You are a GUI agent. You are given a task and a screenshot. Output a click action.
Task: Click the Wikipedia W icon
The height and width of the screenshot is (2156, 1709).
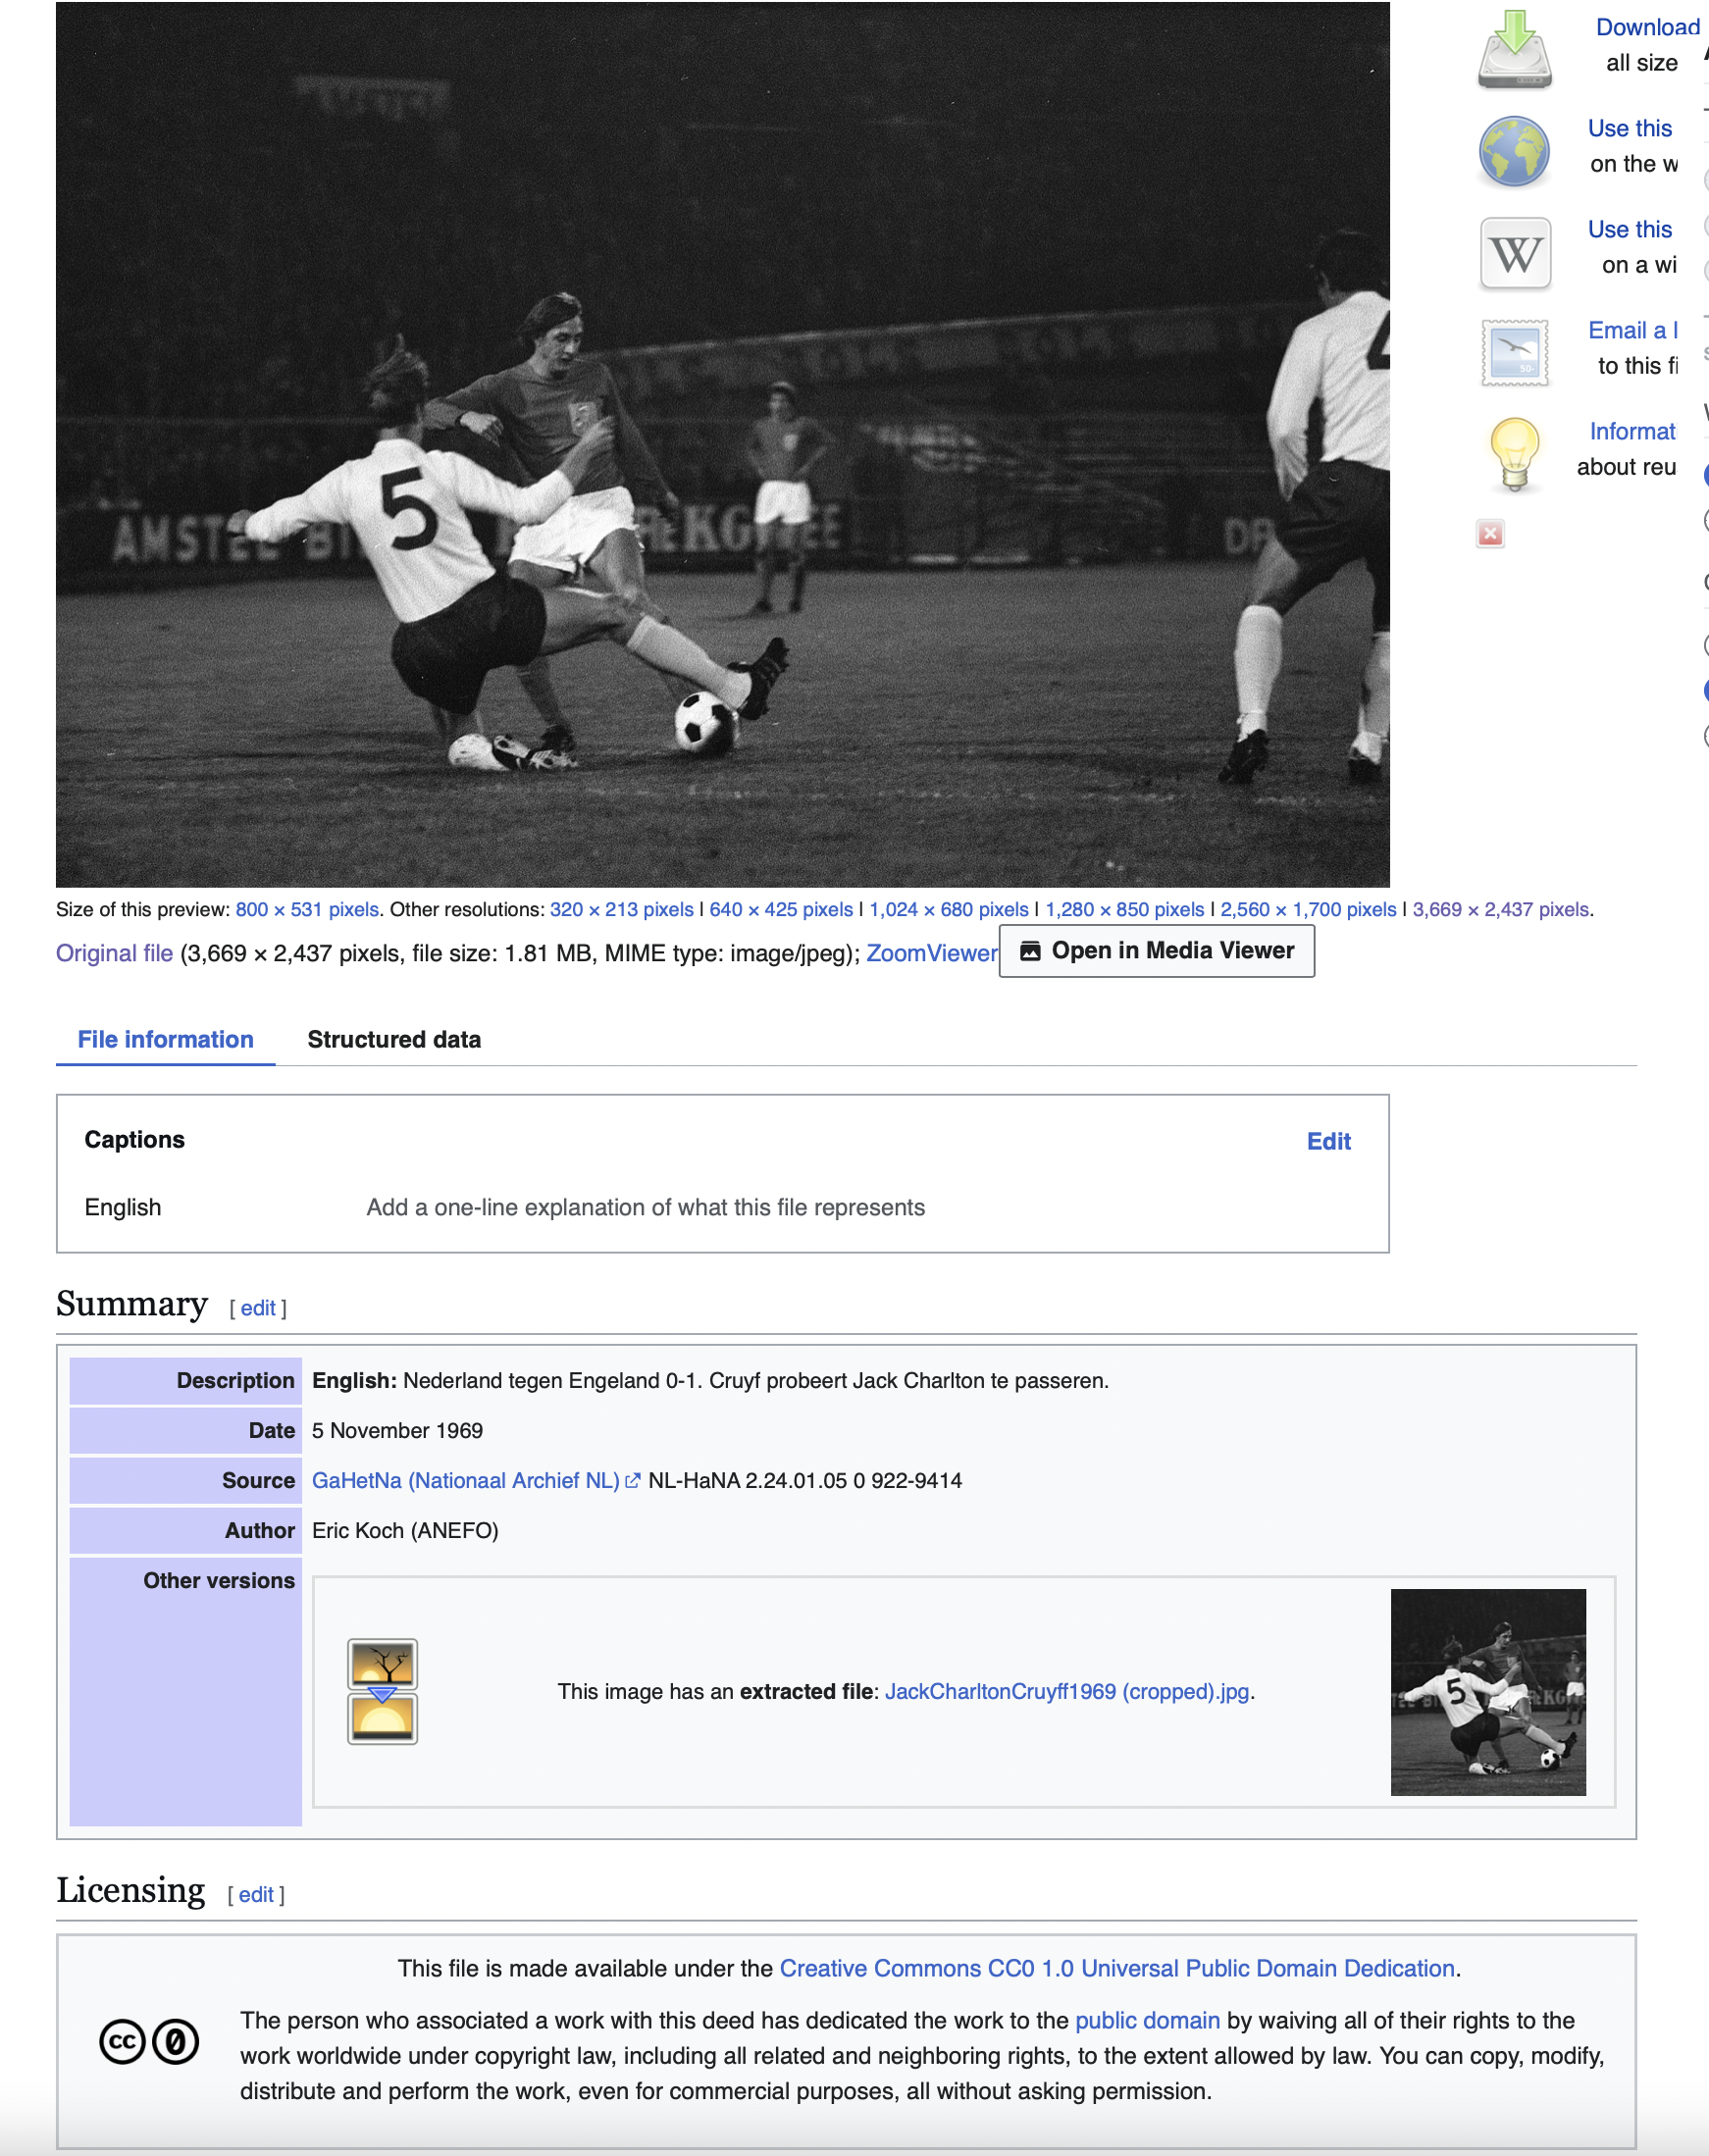point(1514,253)
